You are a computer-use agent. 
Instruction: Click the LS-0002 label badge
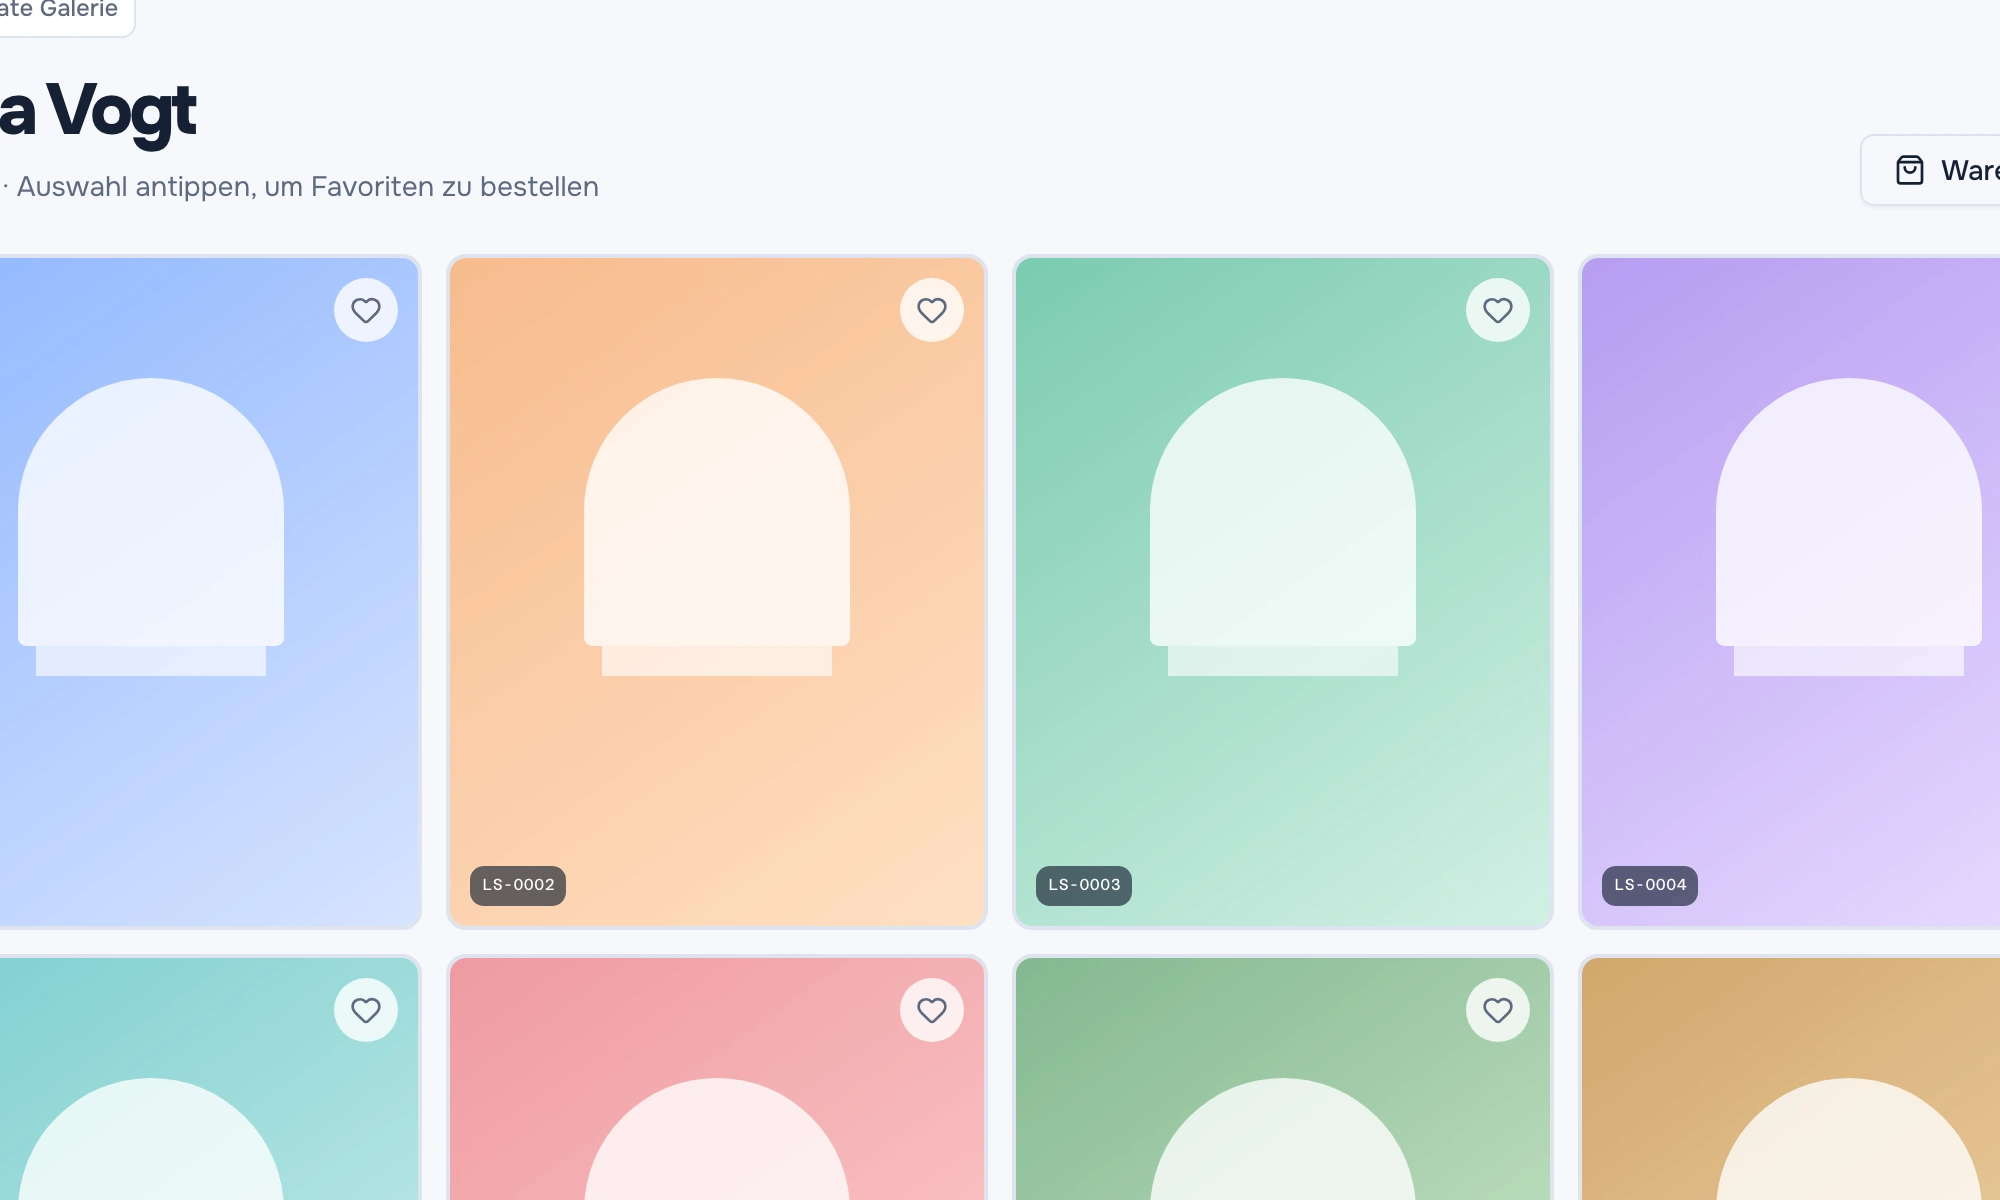click(x=518, y=885)
